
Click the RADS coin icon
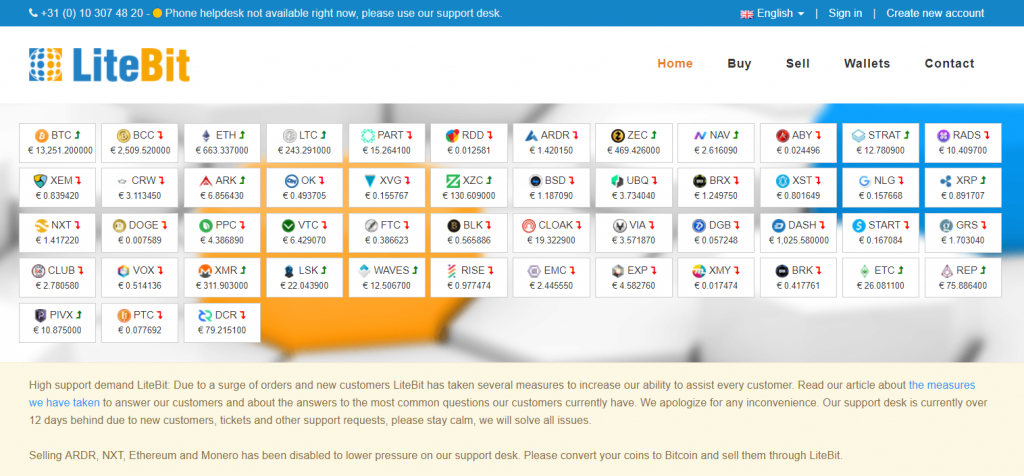coord(943,136)
